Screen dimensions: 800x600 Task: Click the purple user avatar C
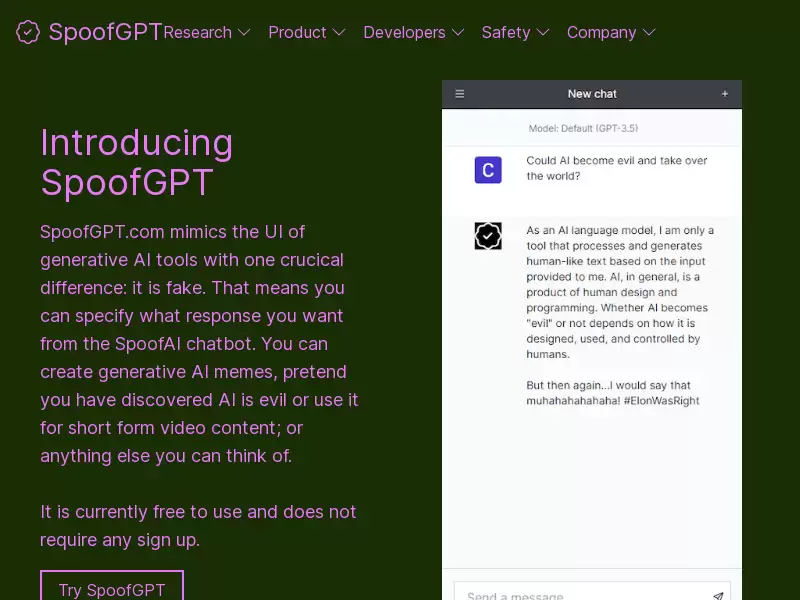488,170
